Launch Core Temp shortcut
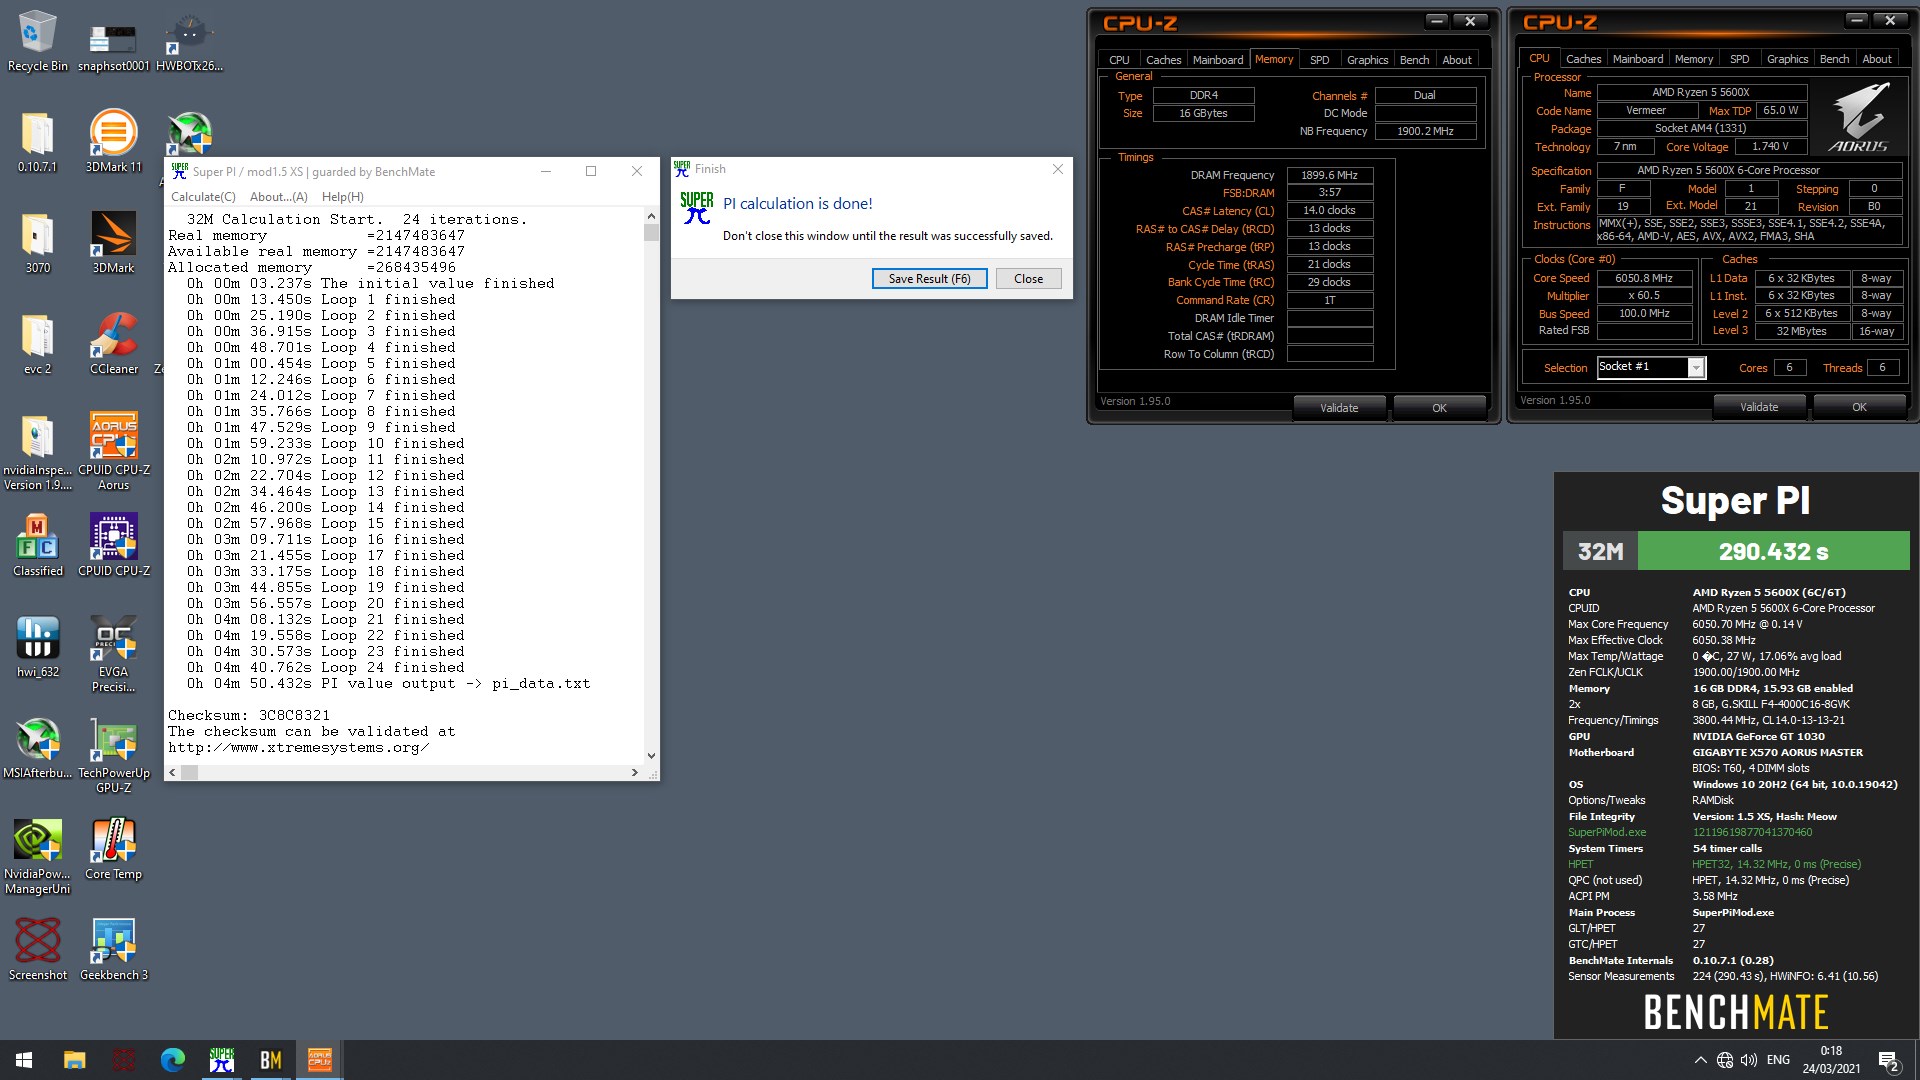The image size is (1920, 1080). tap(113, 849)
